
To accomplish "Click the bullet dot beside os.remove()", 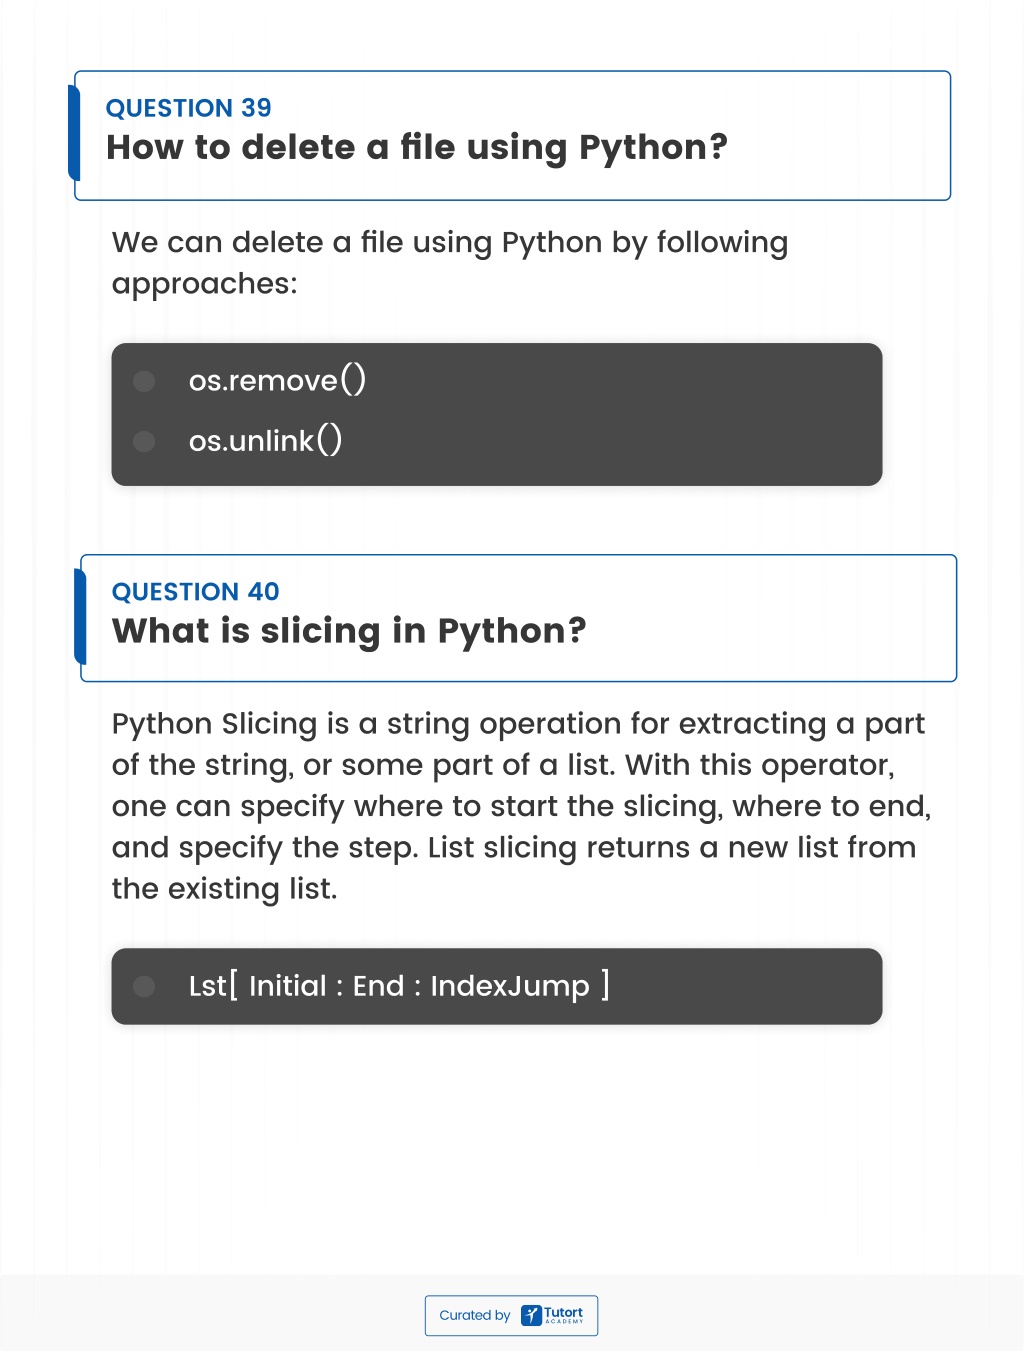I will tap(144, 381).
